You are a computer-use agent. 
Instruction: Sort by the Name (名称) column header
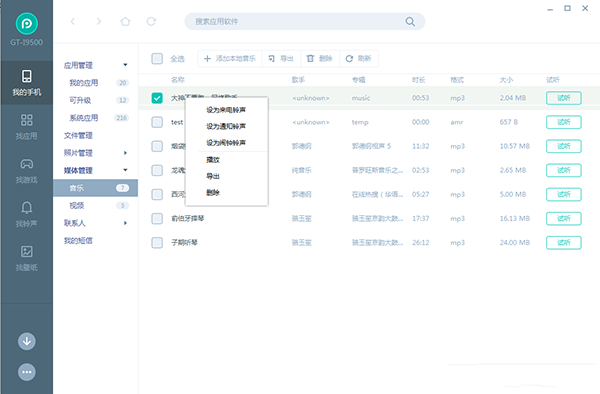[178, 80]
